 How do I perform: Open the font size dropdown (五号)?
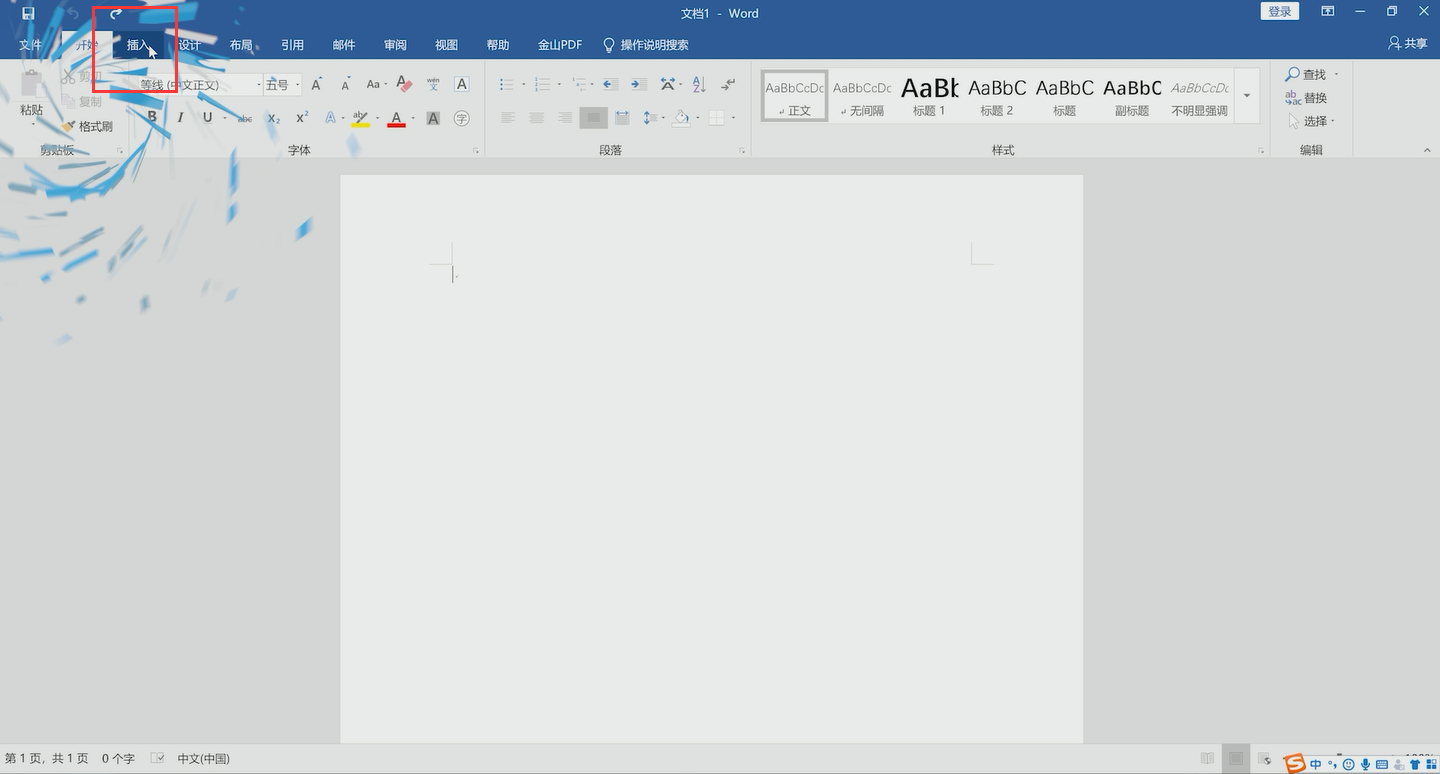(x=298, y=85)
